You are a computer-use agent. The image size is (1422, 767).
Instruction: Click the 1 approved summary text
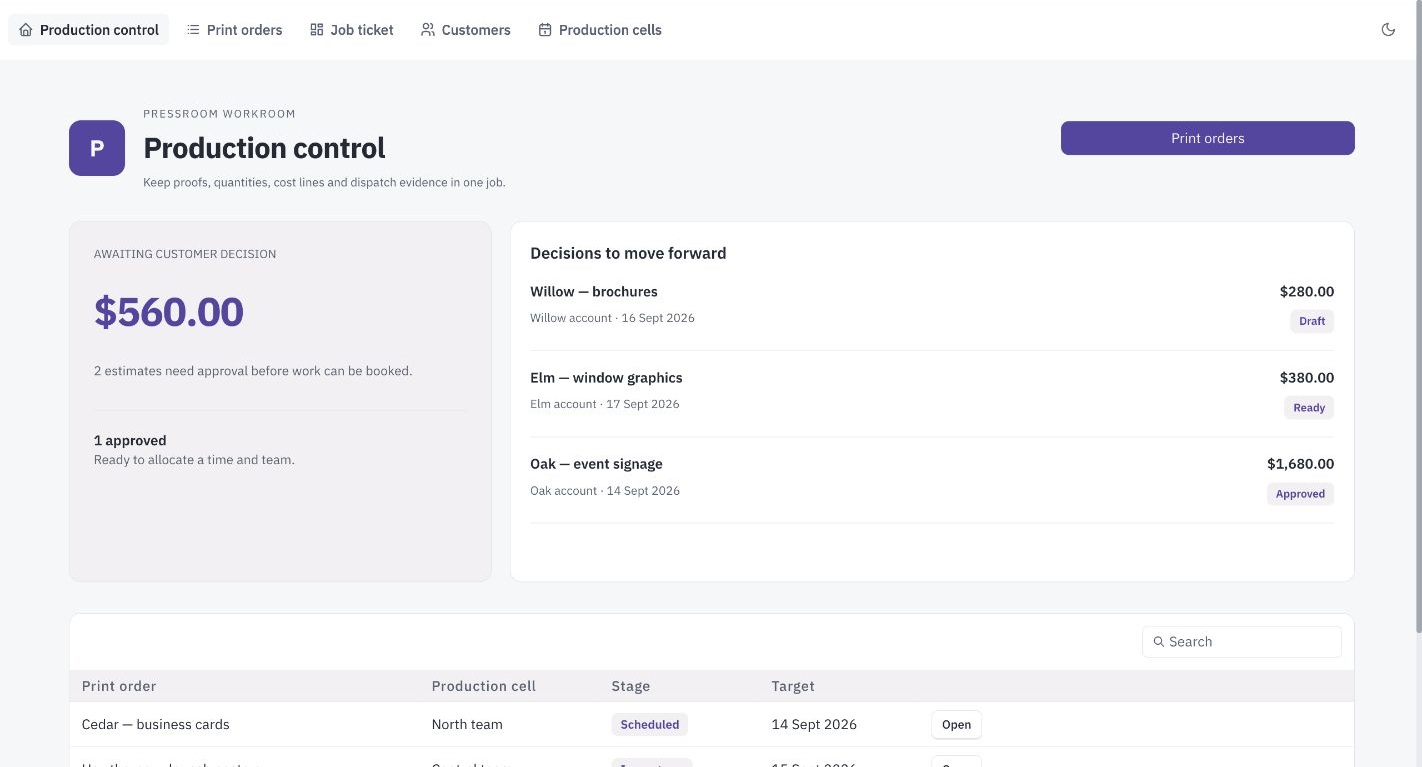click(x=130, y=440)
